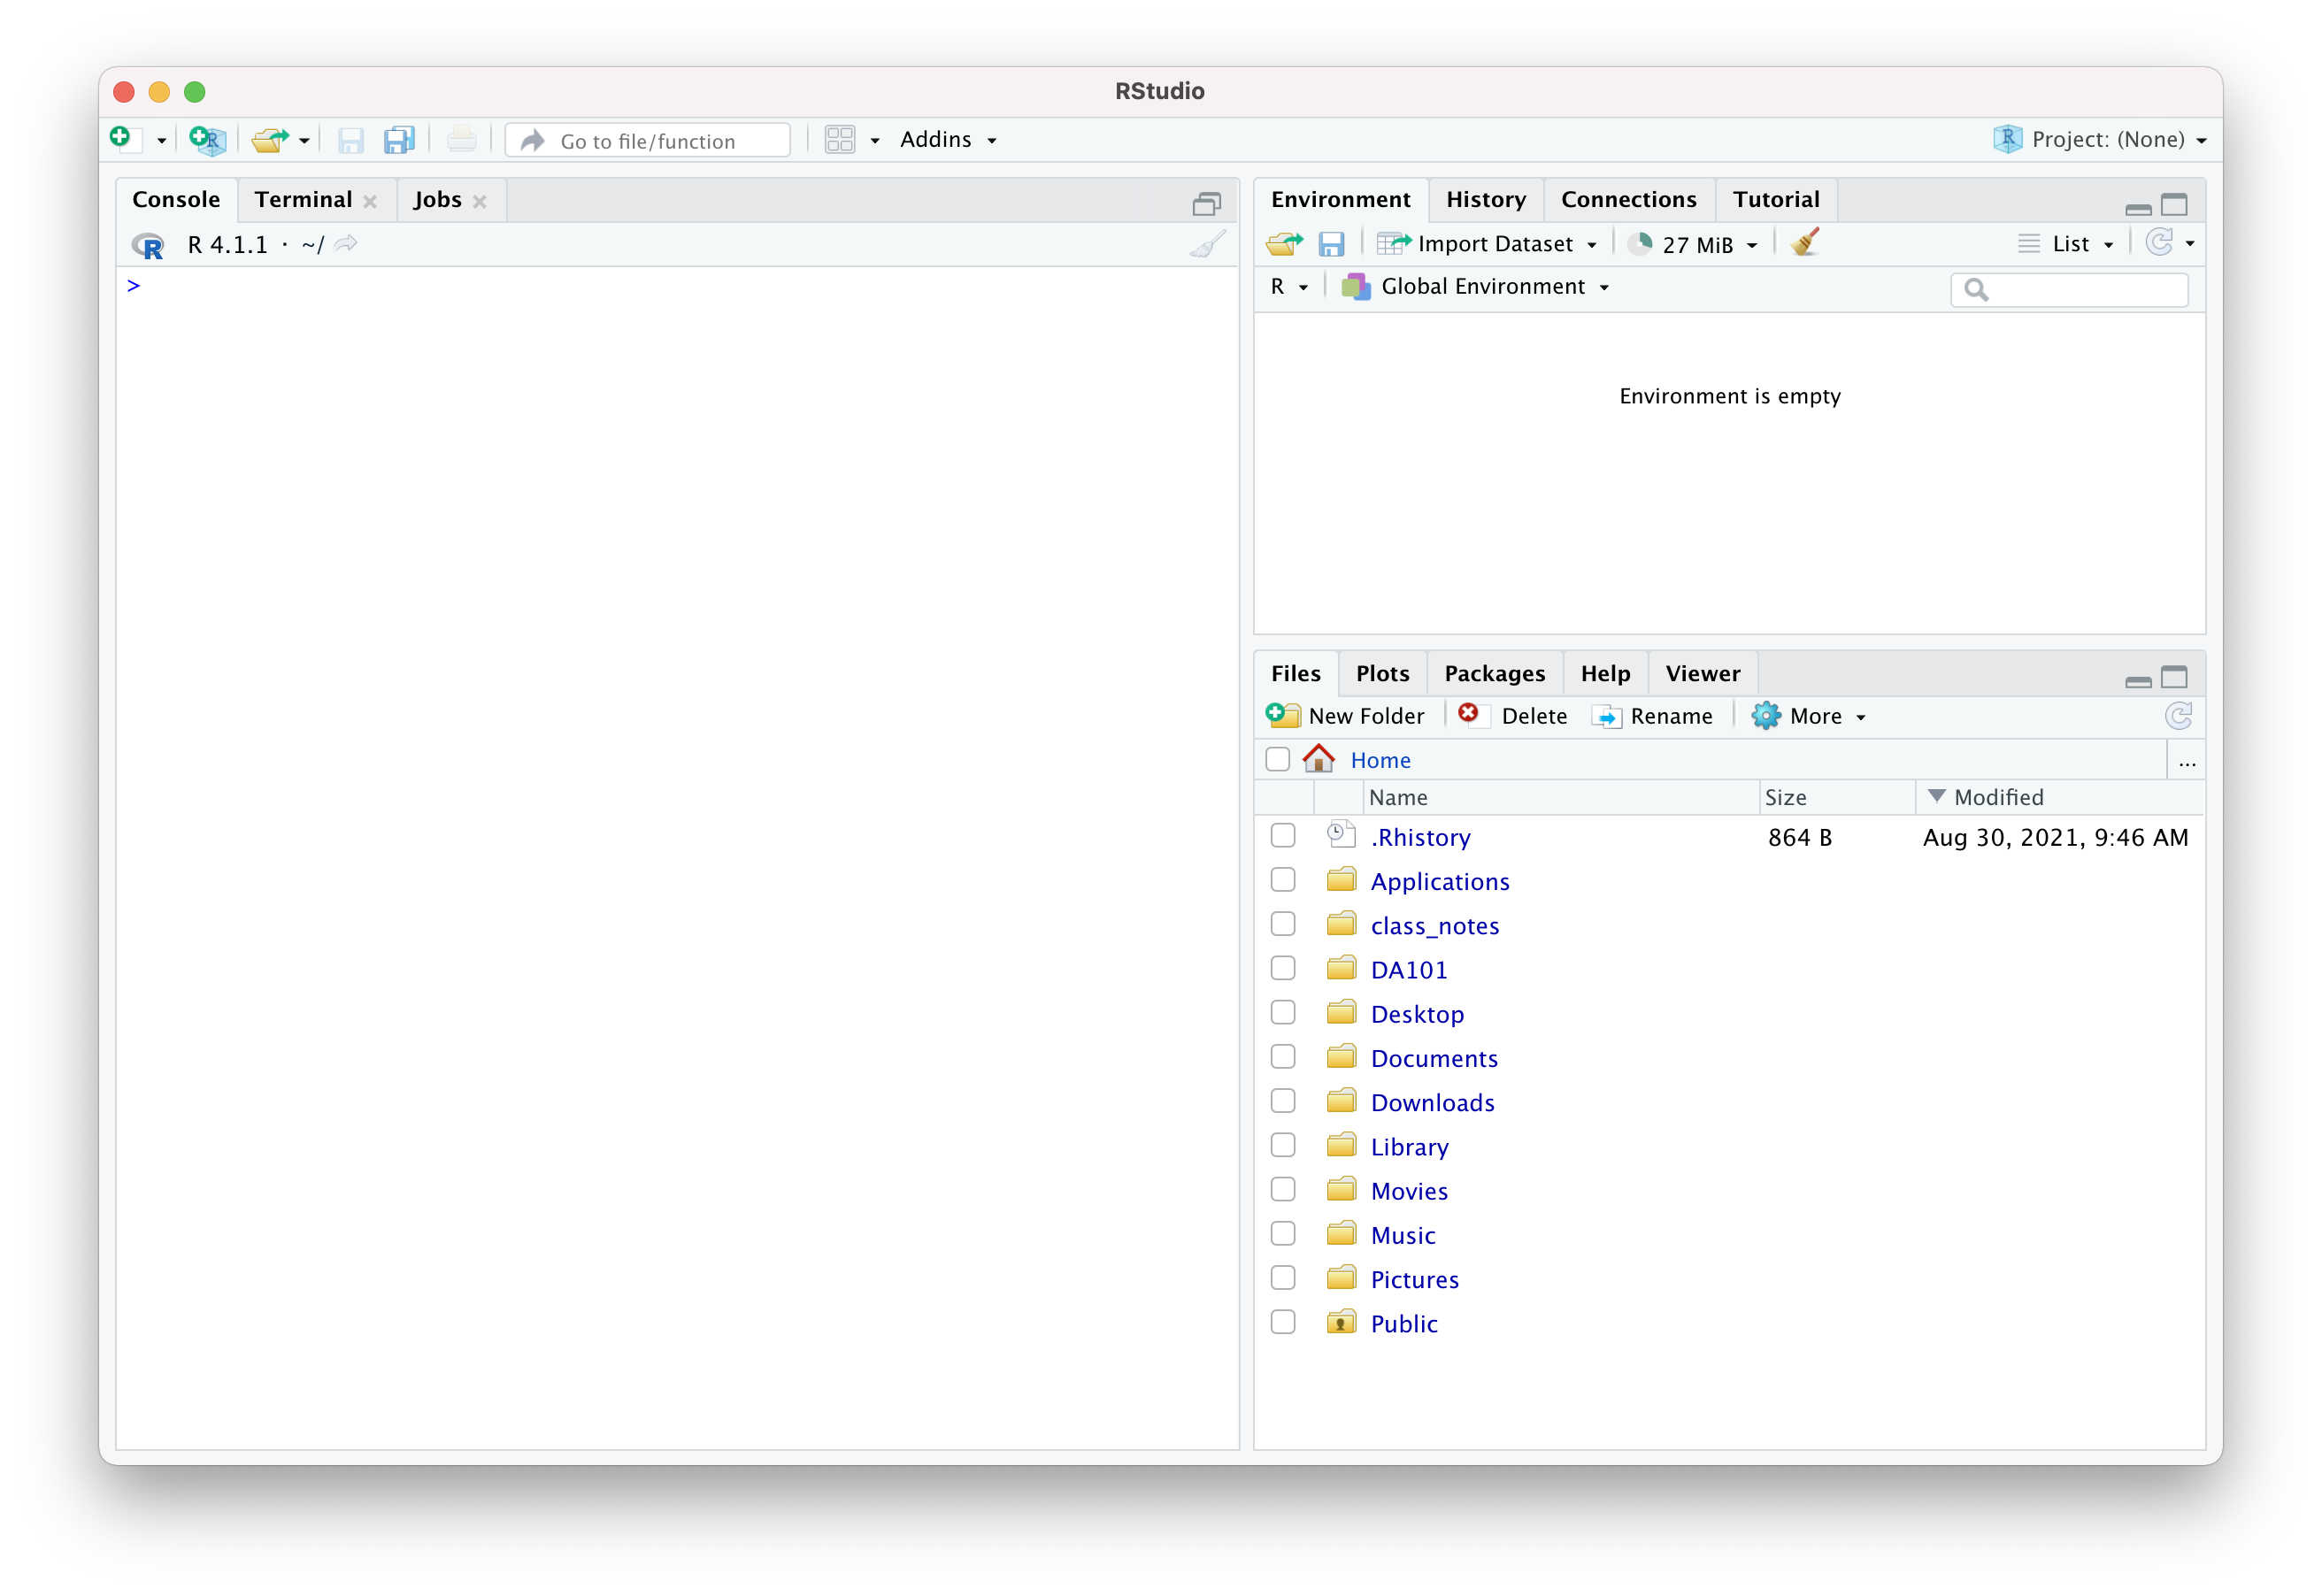Click the New Folder button

tap(1346, 716)
